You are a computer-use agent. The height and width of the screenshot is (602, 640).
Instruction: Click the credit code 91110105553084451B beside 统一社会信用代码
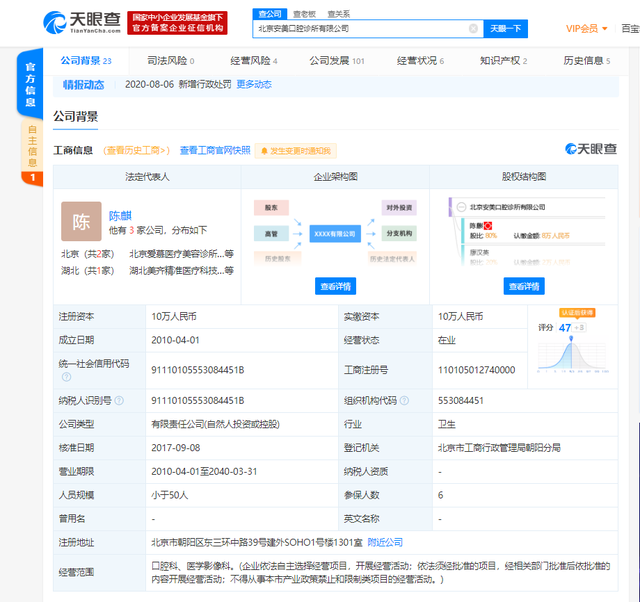click(x=198, y=370)
